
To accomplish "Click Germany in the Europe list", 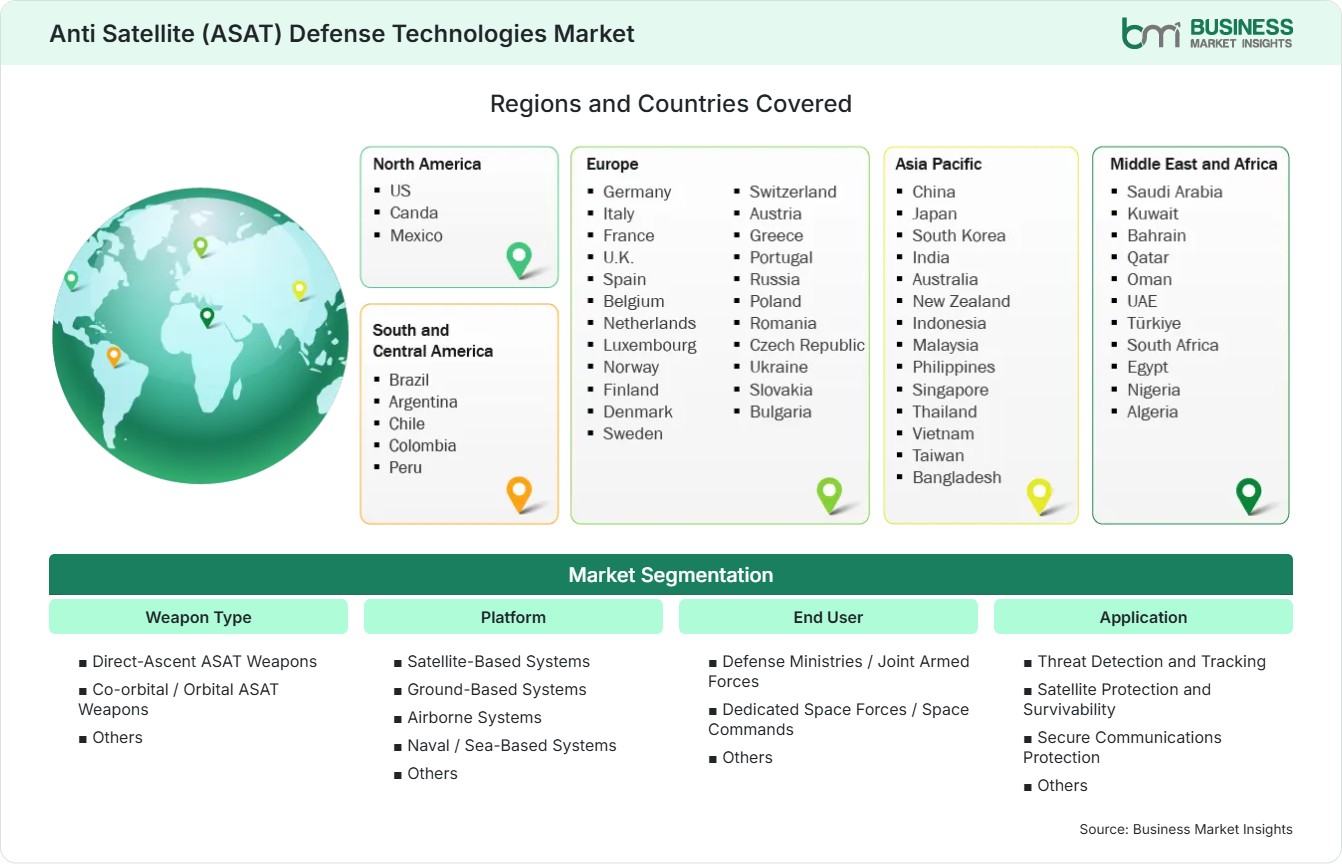I will click(x=637, y=191).
